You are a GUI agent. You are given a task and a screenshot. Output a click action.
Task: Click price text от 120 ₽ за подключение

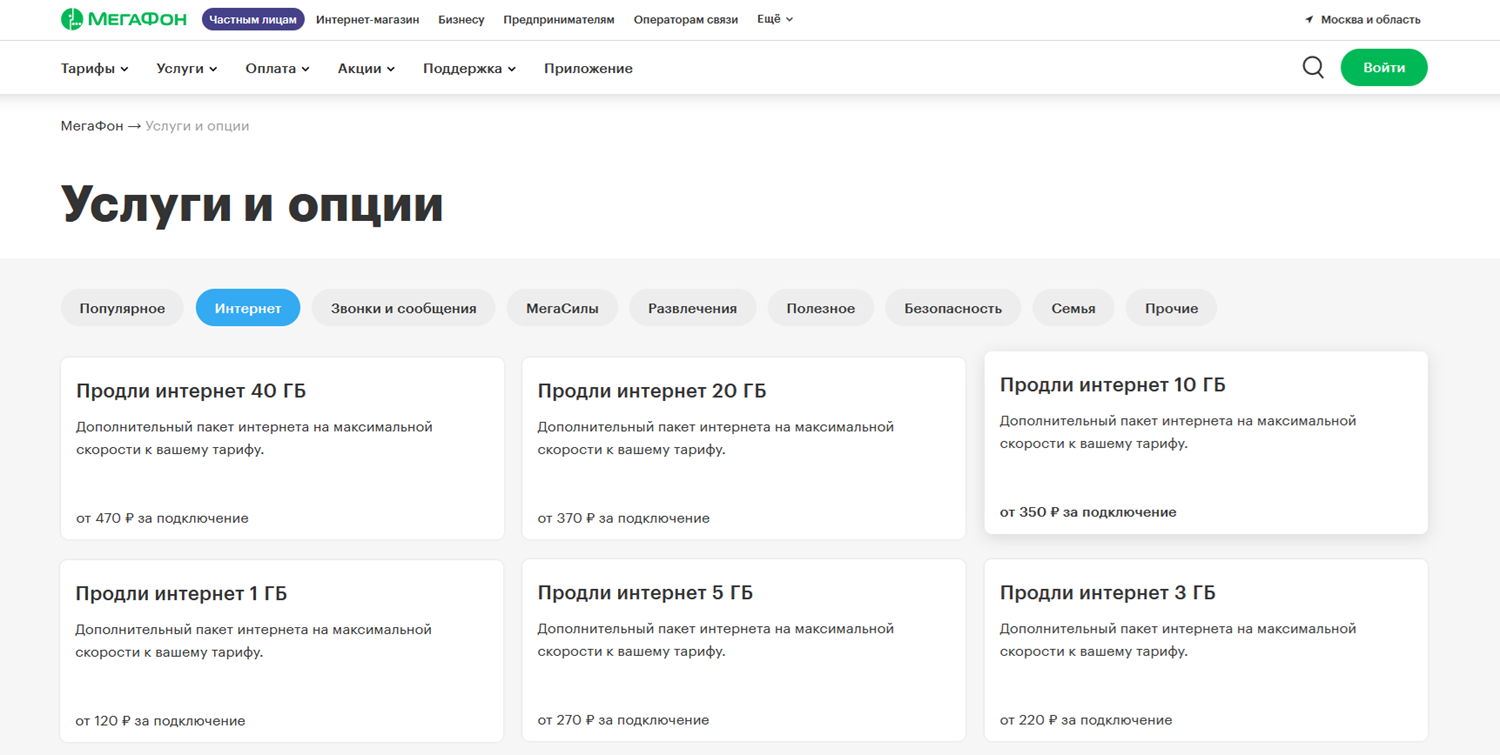click(160, 720)
